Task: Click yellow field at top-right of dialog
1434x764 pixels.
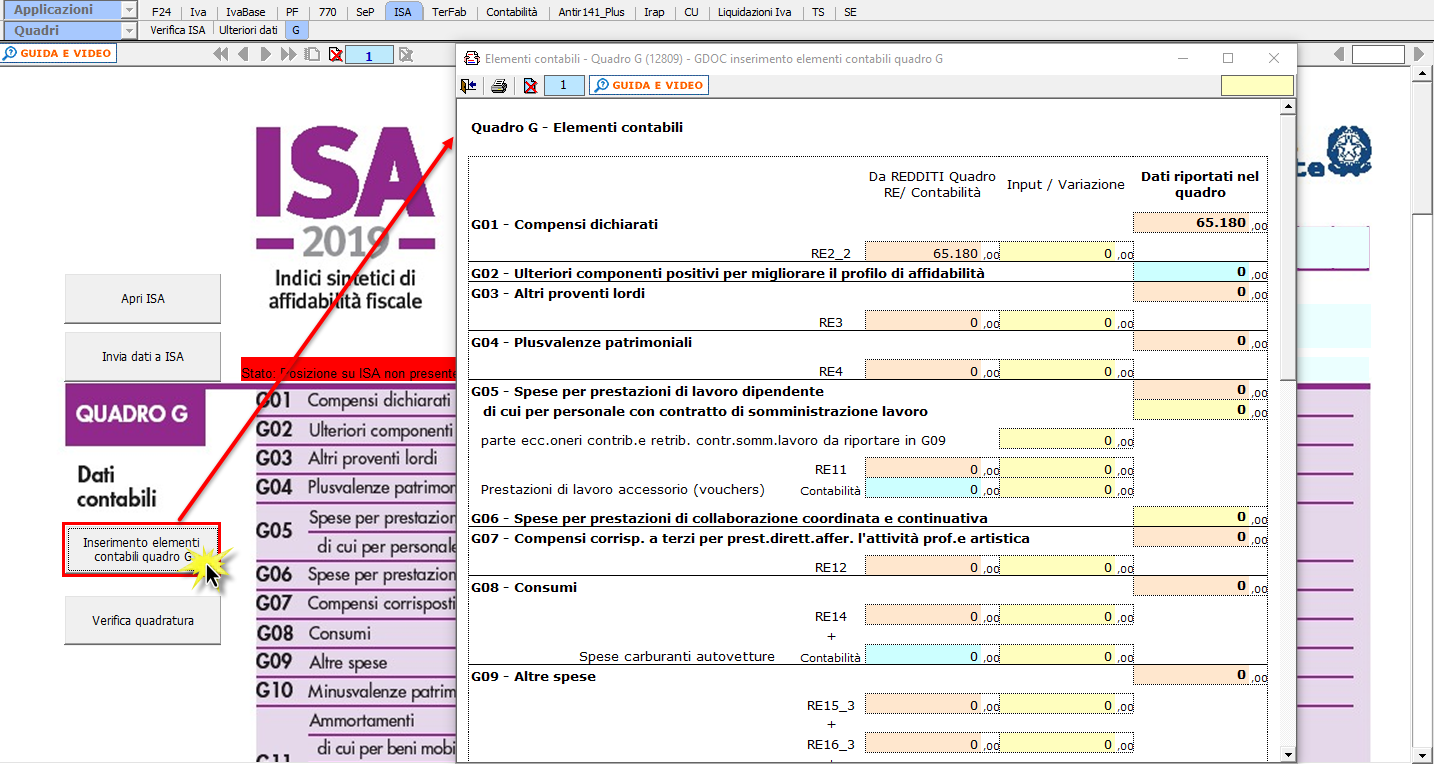Action: click(x=1257, y=86)
